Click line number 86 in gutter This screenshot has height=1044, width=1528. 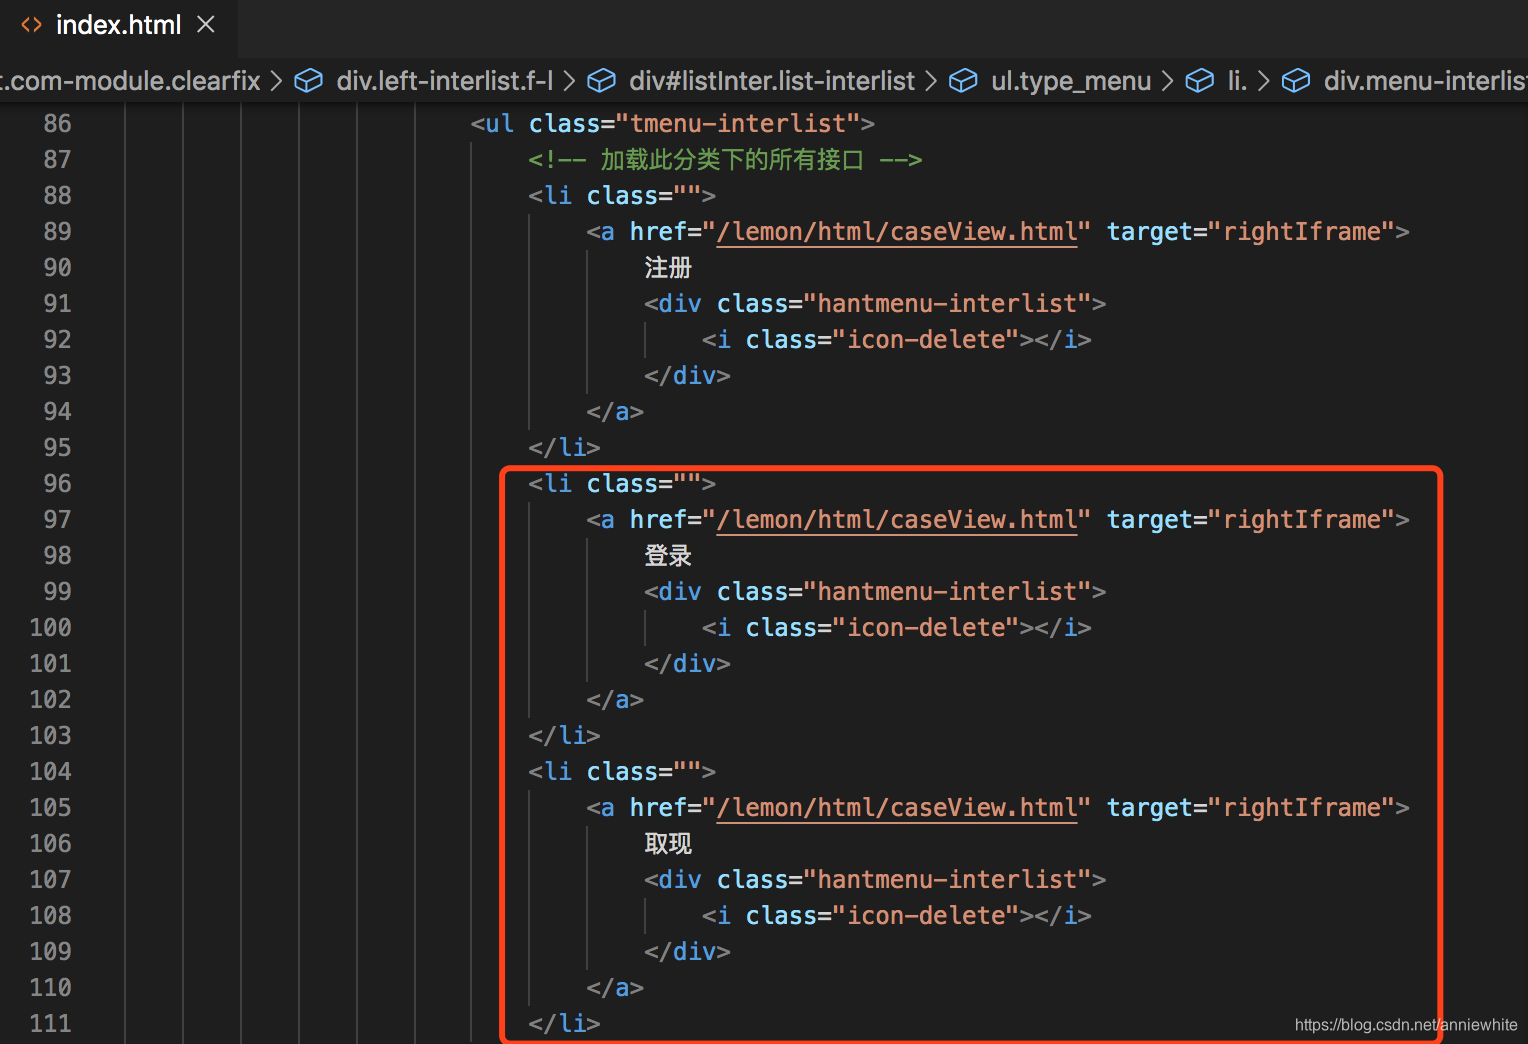coord(57,124)
